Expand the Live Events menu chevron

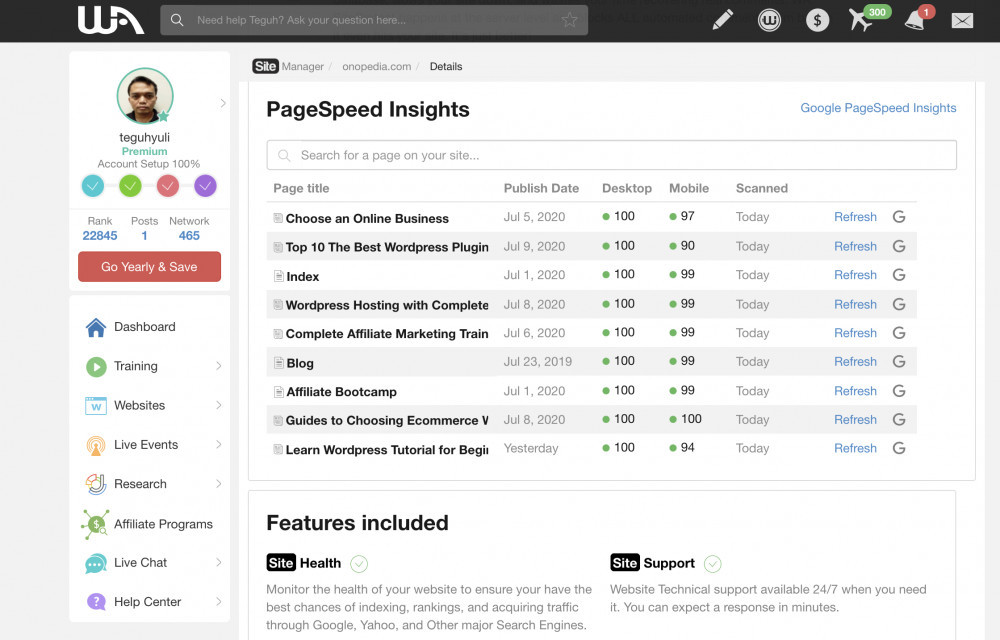(219, 444)
